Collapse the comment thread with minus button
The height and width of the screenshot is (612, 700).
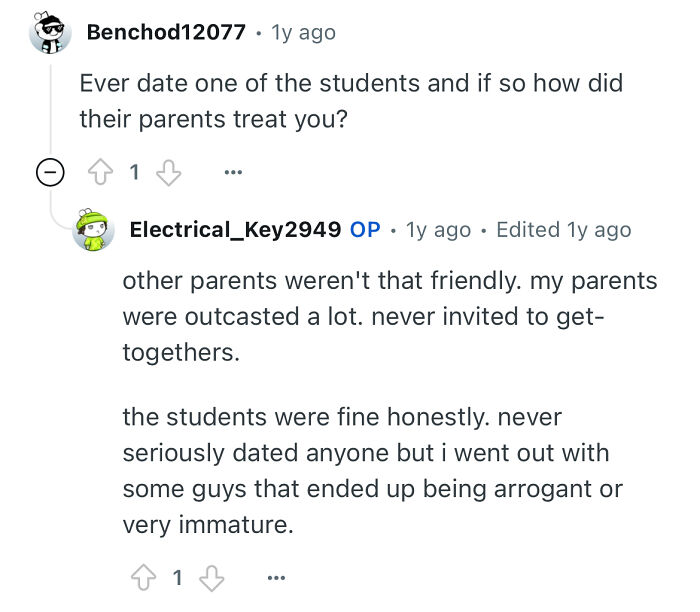(x=48, y=173)
